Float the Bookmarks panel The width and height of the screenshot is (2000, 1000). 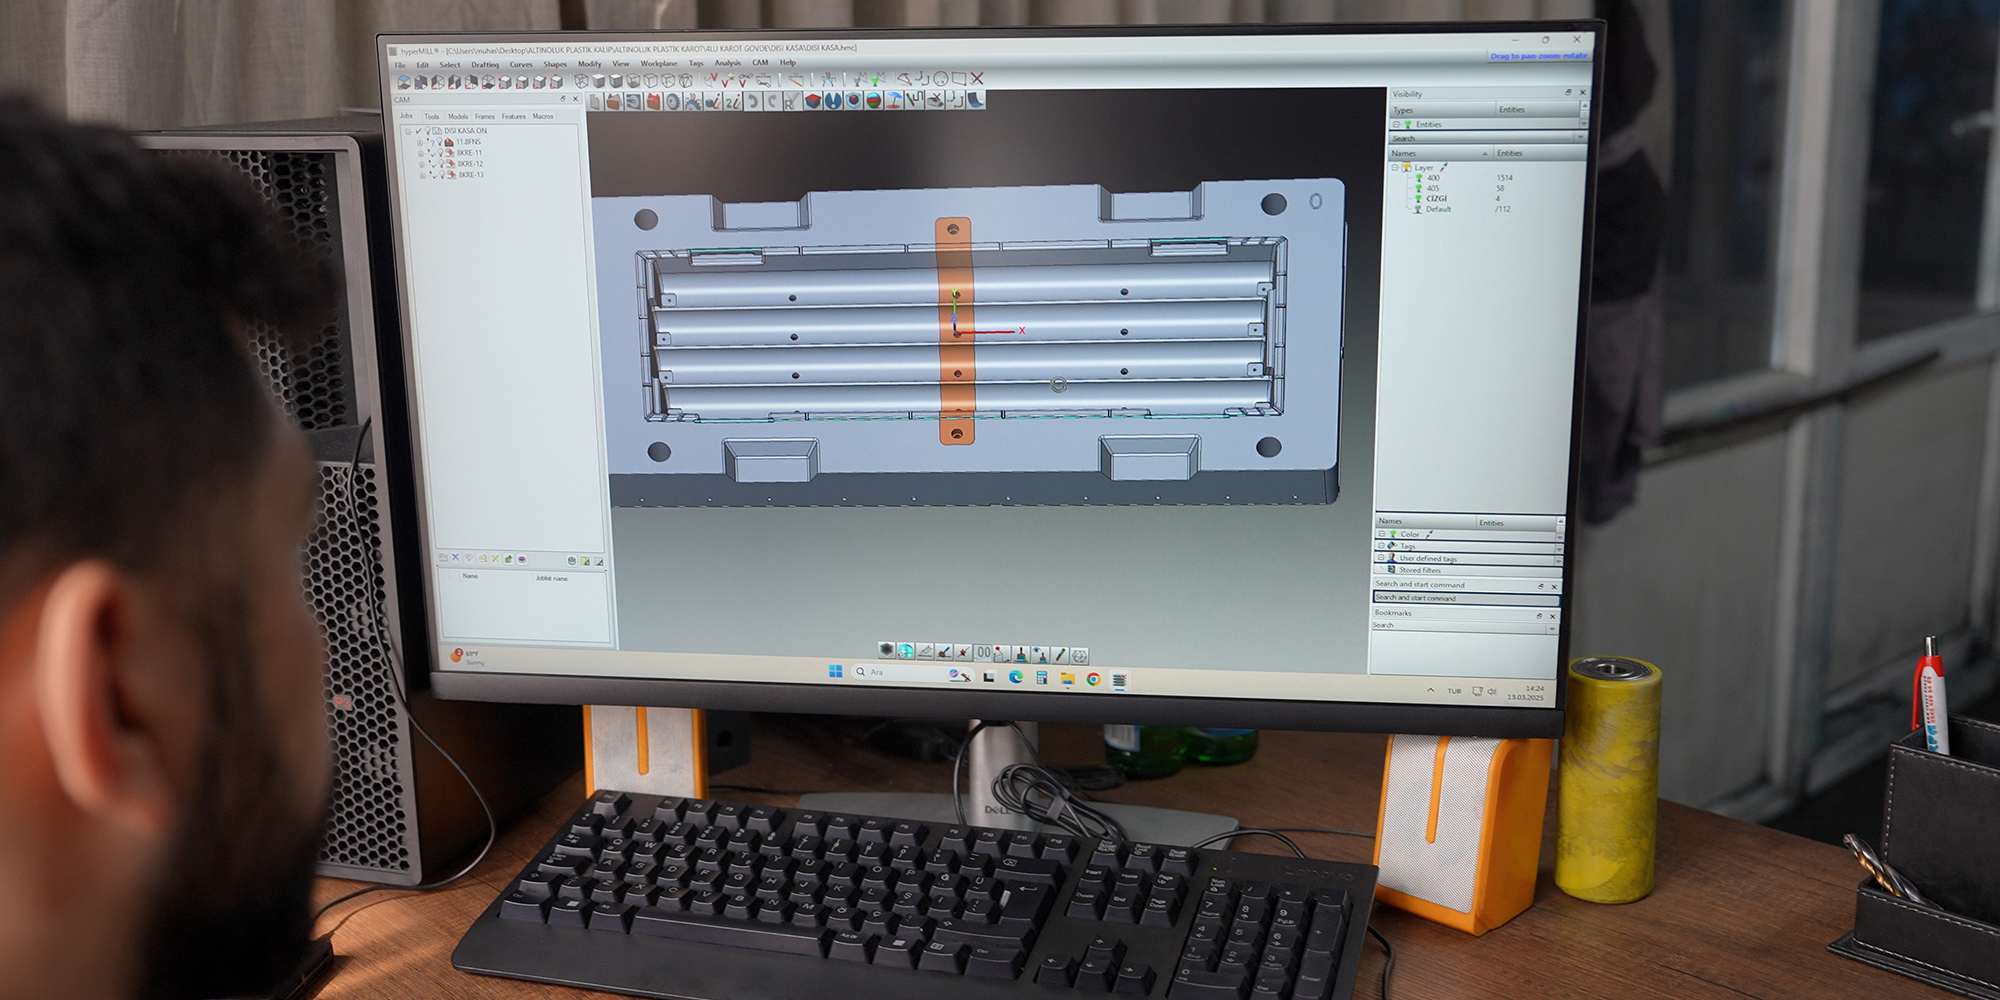tap(1539, 616)
